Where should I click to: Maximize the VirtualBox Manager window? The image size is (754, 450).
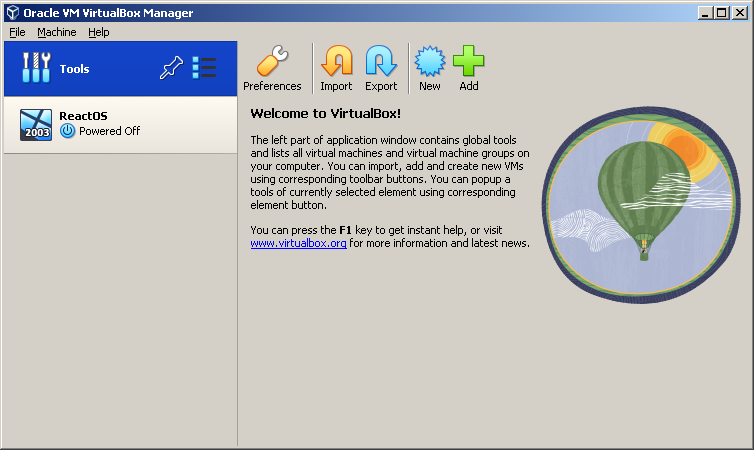(x=722, y=13)
